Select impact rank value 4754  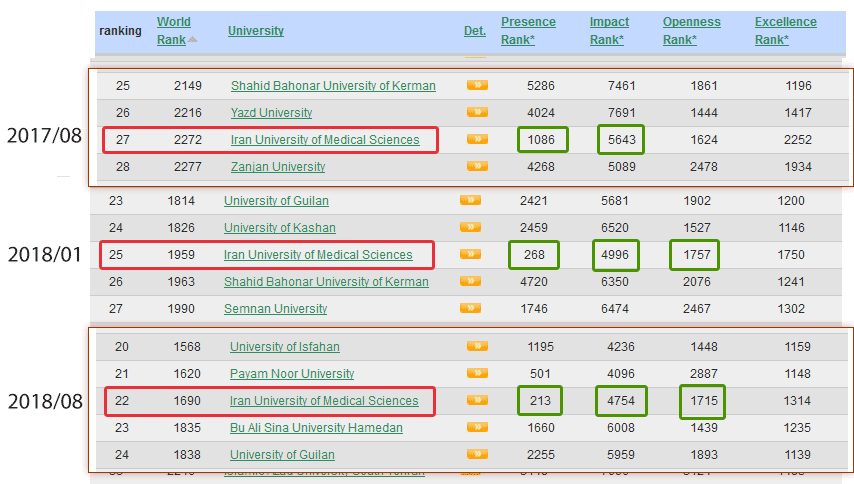pyautogui.click(x=621, y=401)
